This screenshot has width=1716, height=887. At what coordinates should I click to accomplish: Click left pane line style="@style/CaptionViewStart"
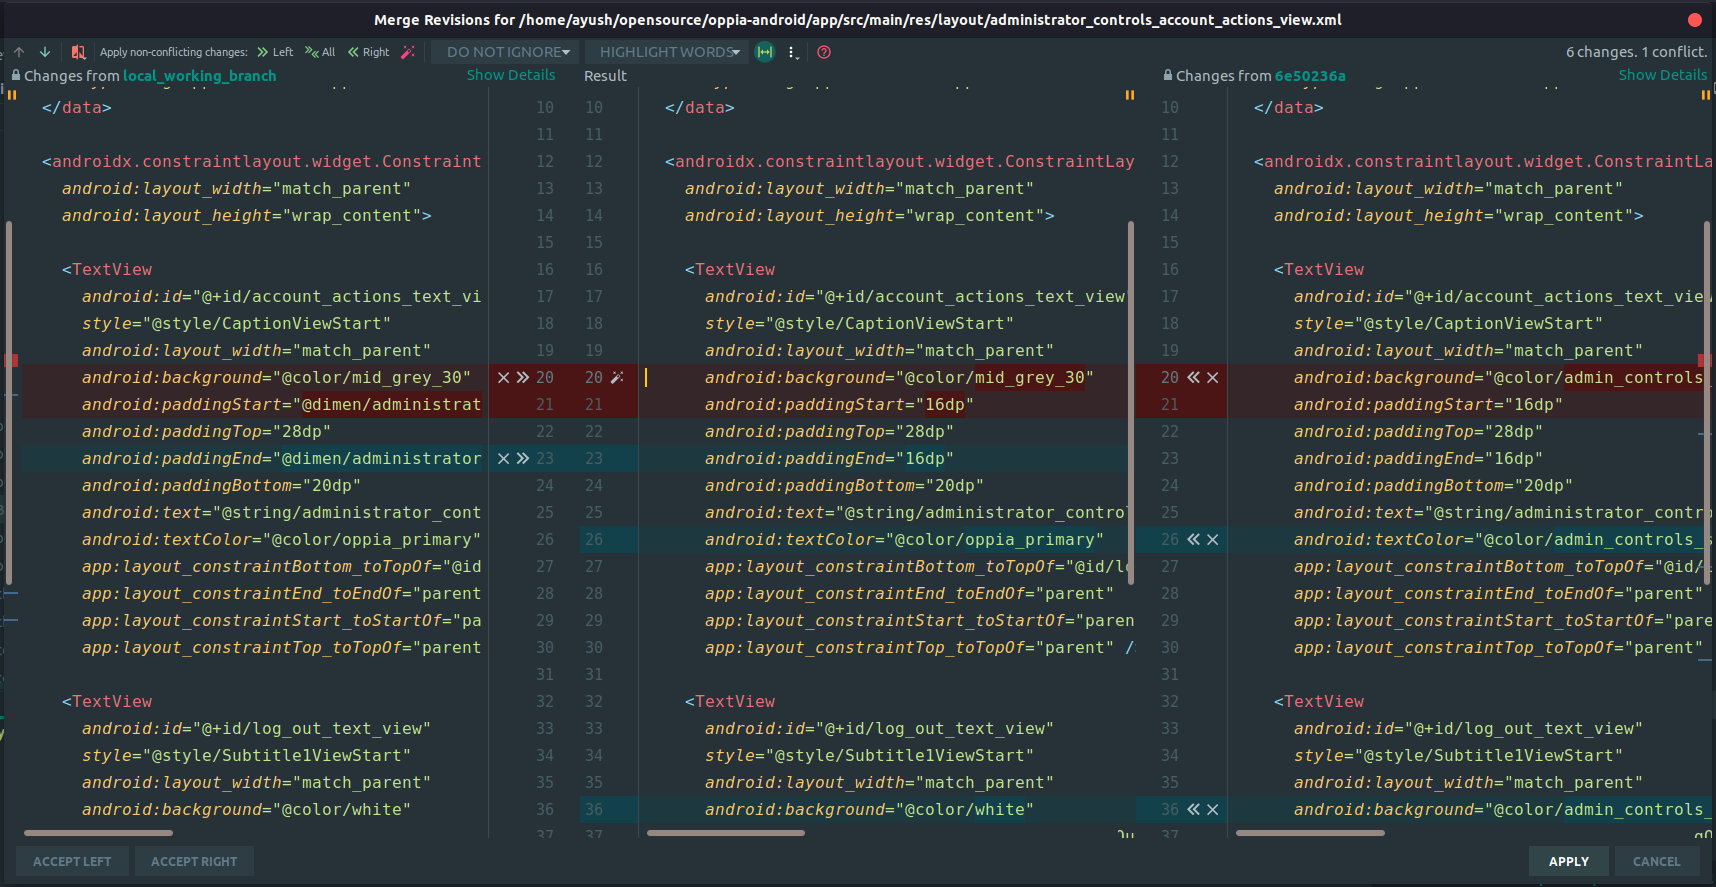pyautogui.click(x=236, y=323)
